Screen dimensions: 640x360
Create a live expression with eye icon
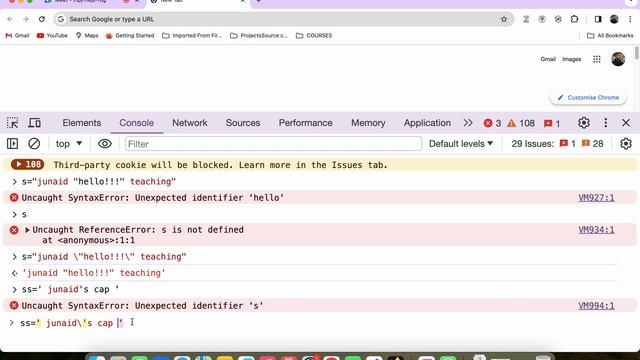click(x=104, y=144)
